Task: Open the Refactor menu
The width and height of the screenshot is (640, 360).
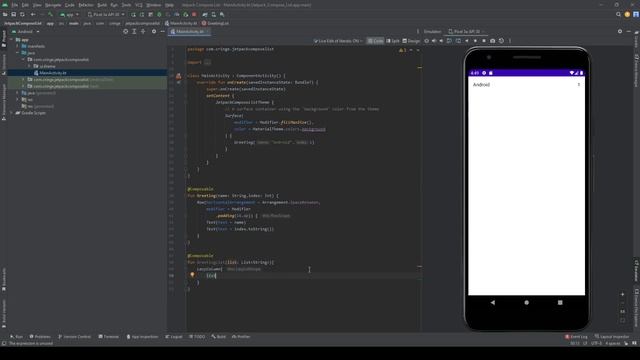Action: (86, 5)
